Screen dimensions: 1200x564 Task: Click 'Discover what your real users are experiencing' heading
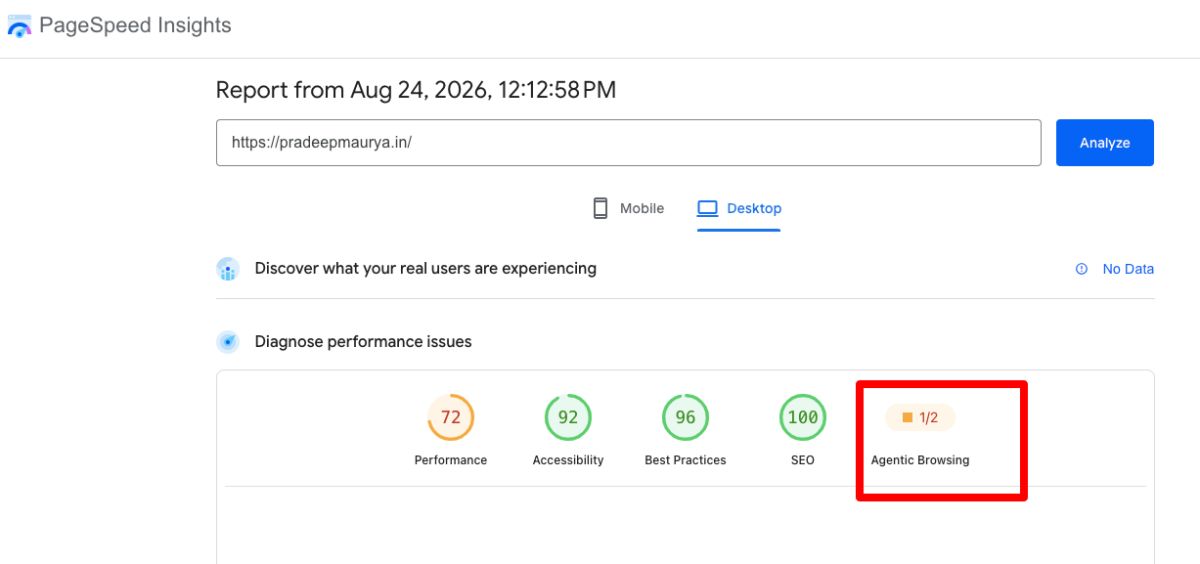click(425, 269)
